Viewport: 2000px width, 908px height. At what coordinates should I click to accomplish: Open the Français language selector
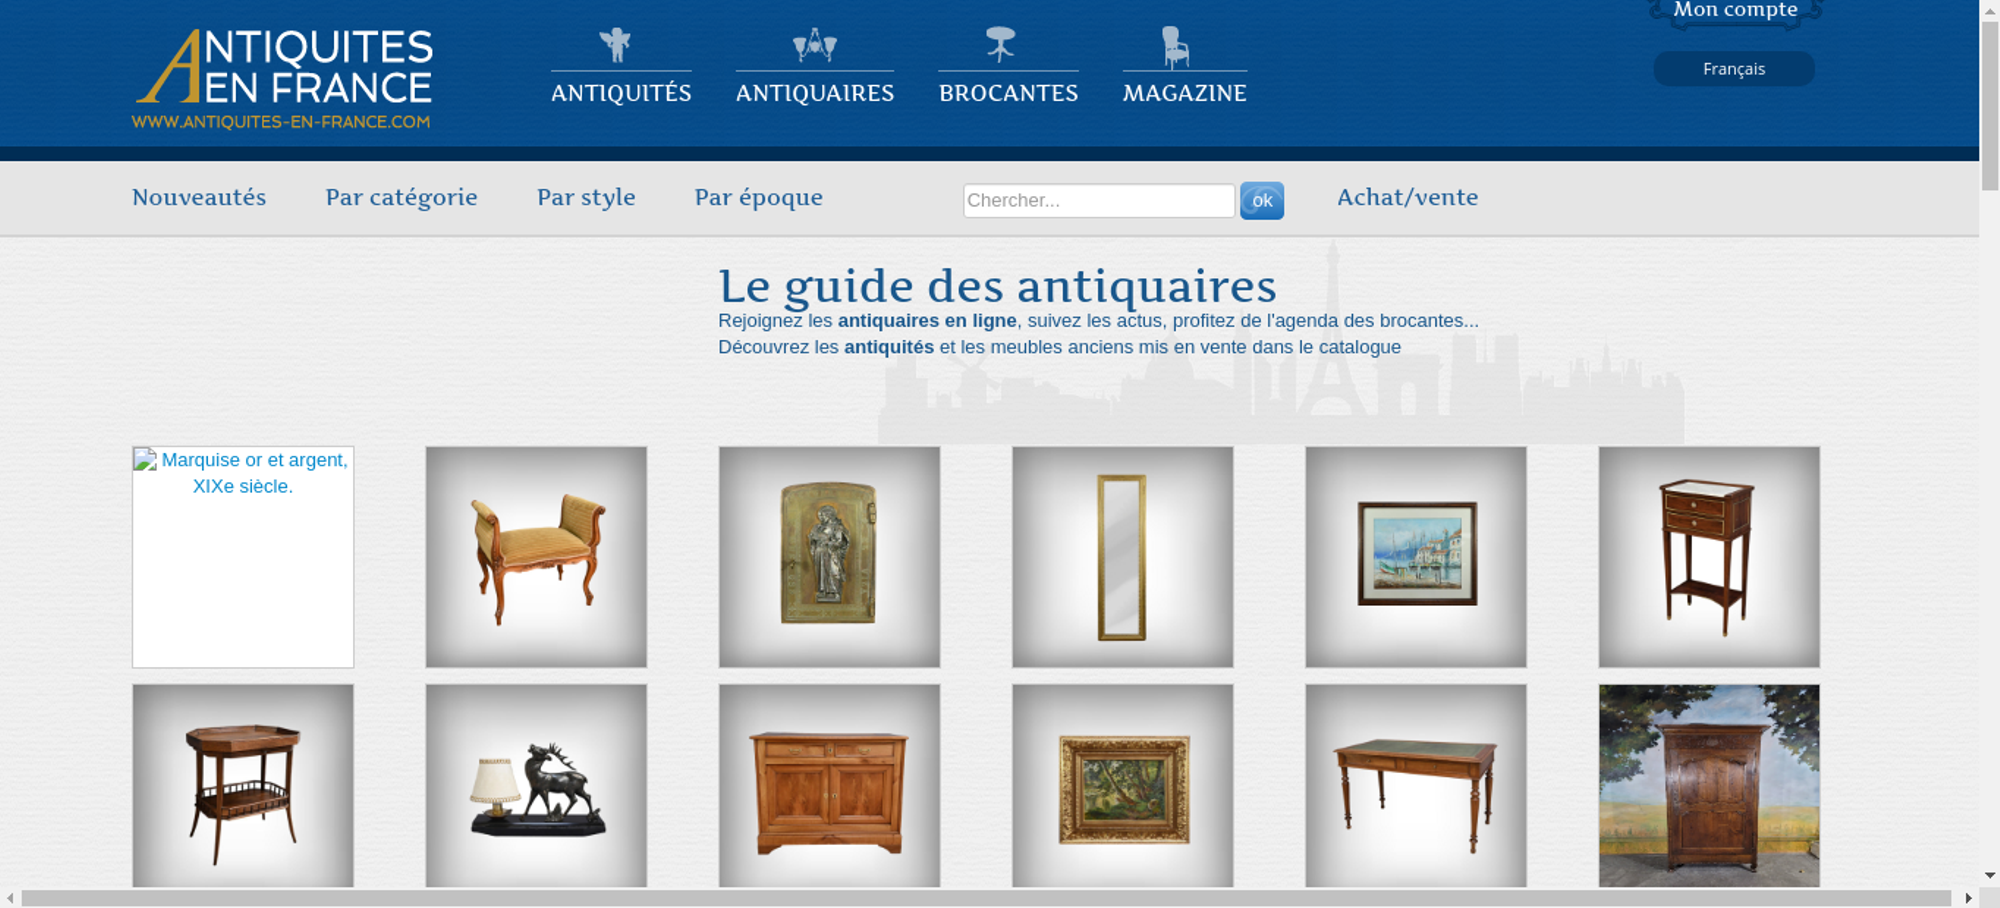[x=1734, y=69]
